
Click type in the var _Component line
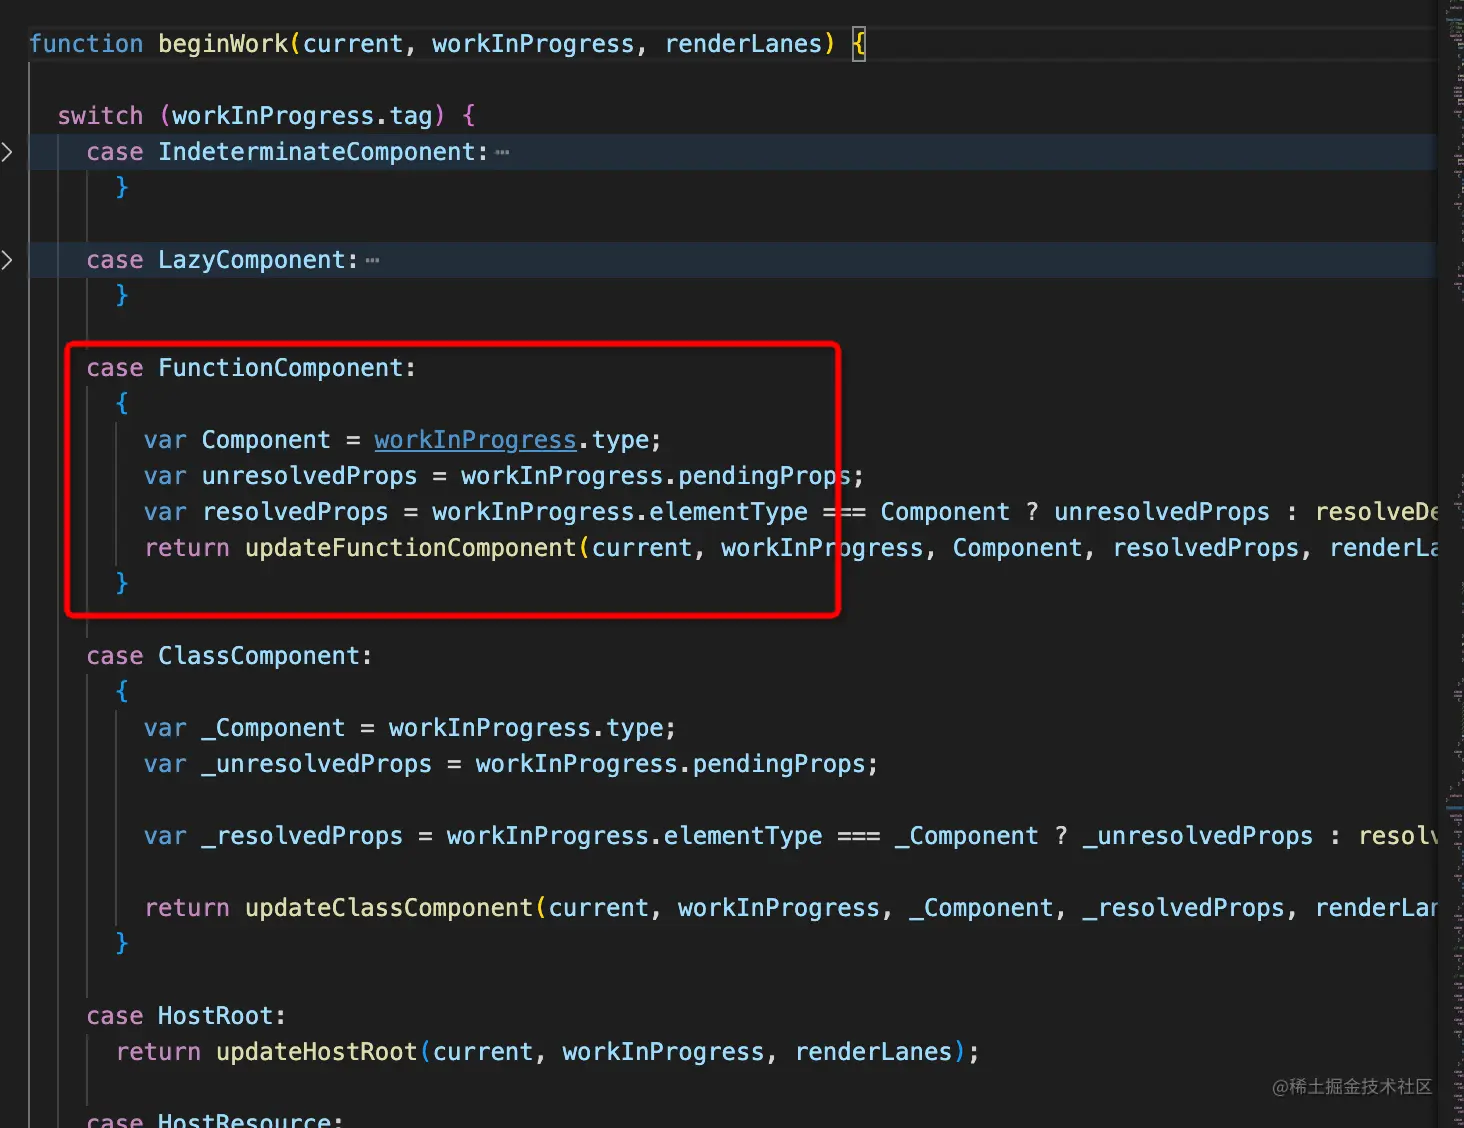click(634, 728)
